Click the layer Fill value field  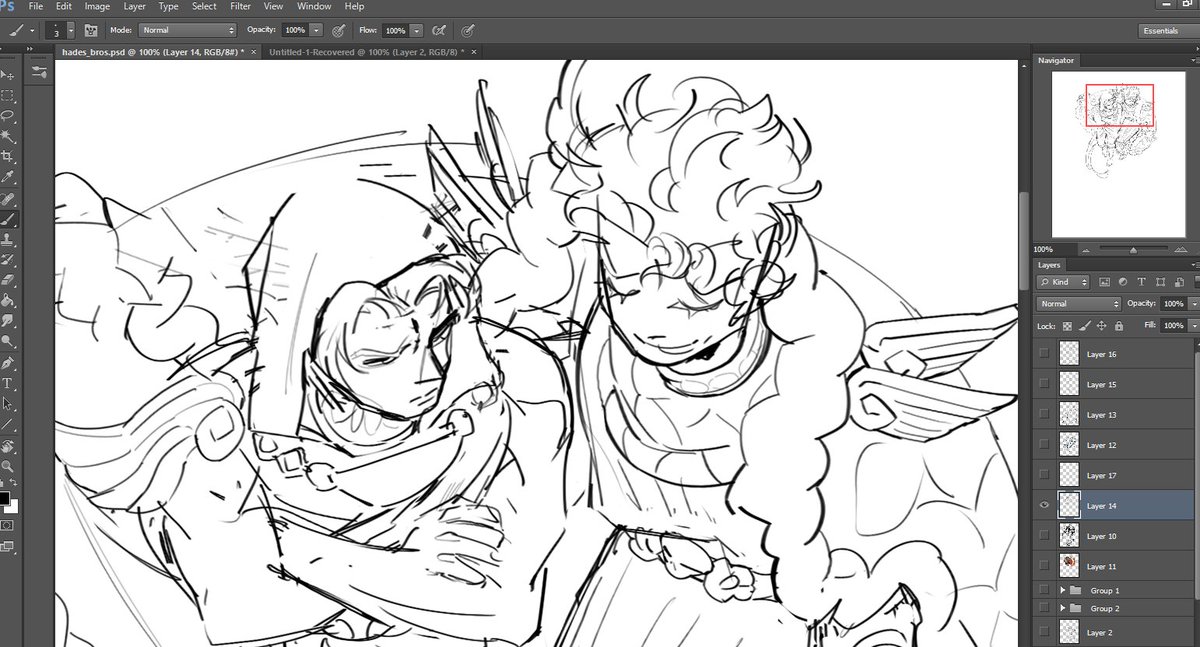point(1173,325)
